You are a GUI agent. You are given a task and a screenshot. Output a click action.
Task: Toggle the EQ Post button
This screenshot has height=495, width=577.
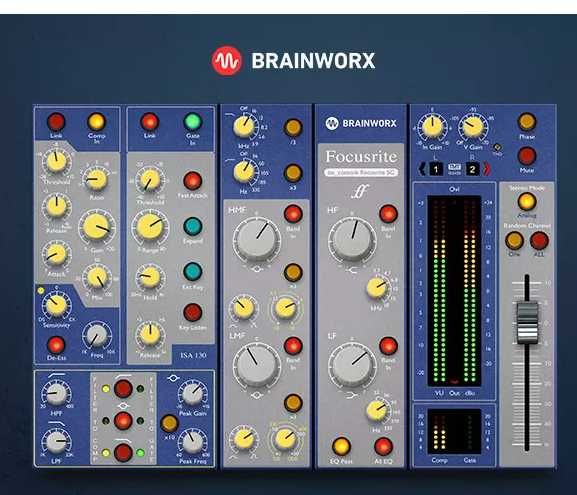(341, 446)
